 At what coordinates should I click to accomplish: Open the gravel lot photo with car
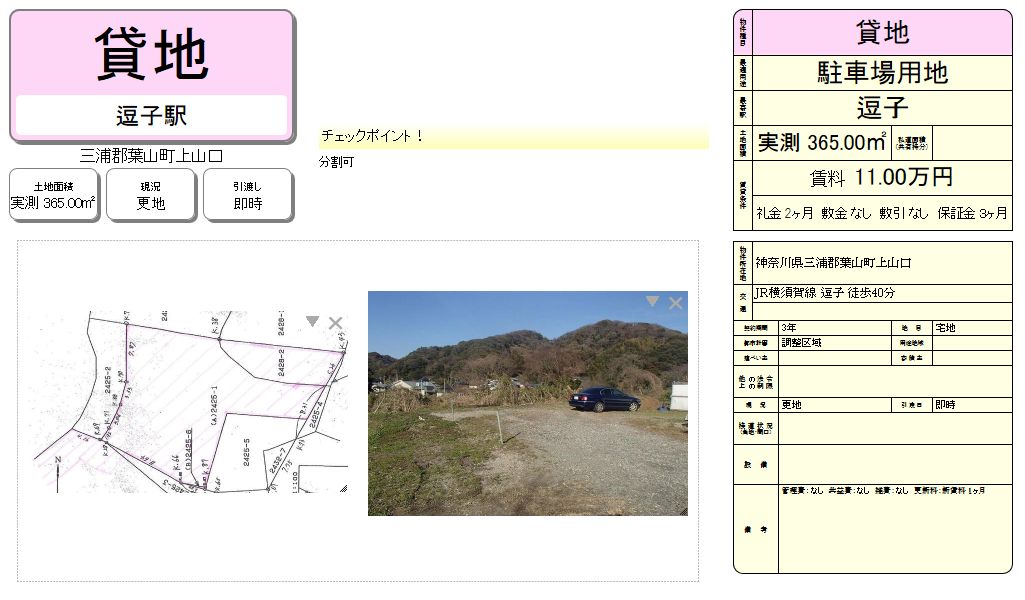coord(527,410)
